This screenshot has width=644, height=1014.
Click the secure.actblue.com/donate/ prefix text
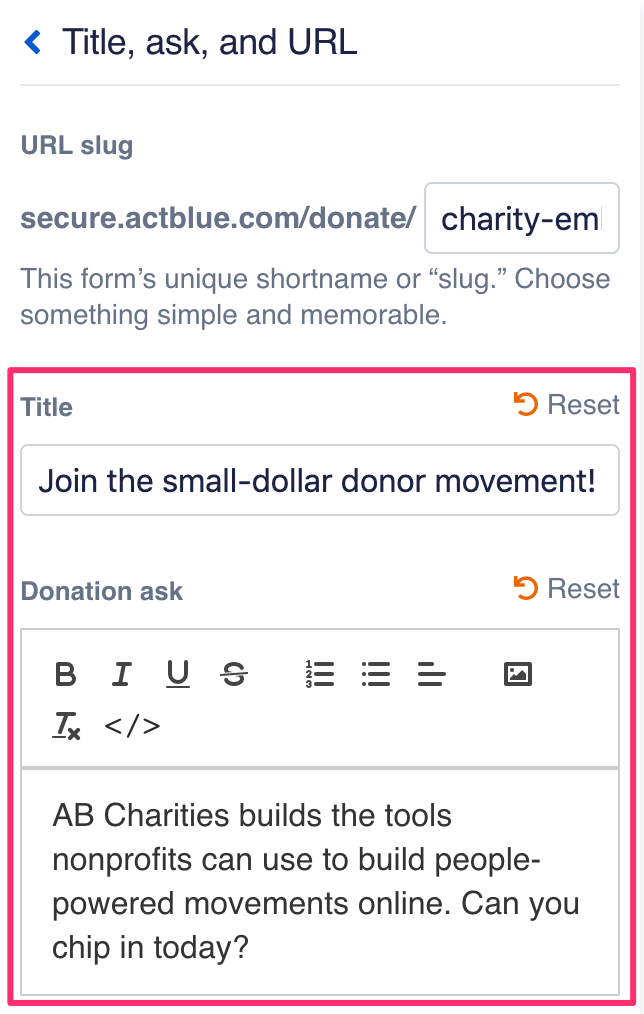pos(218,218)
